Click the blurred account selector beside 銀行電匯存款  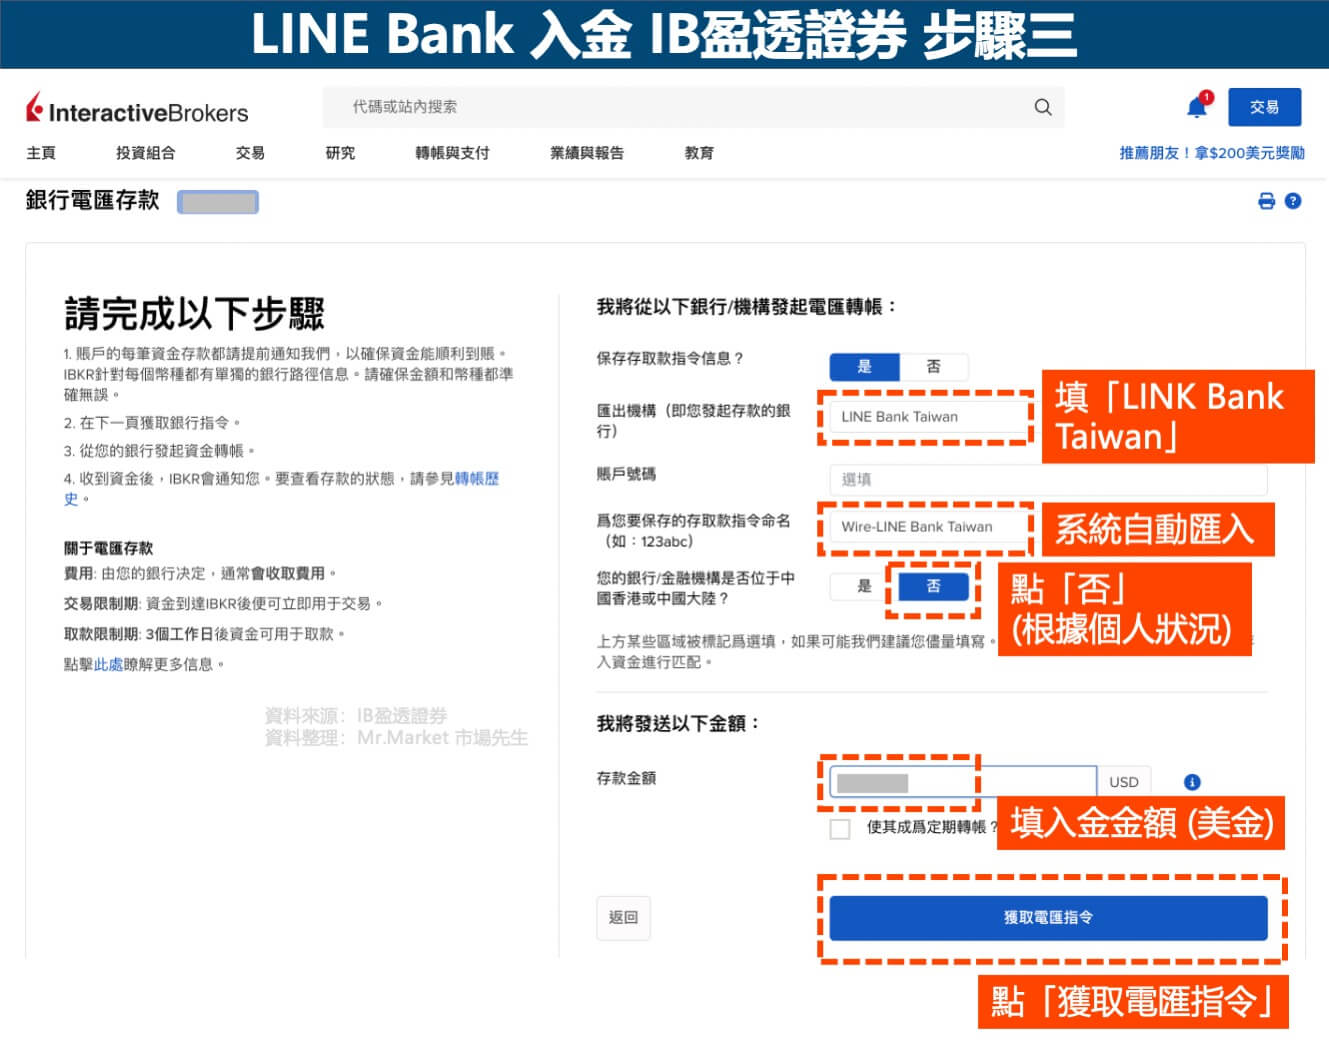pyautogui.click(x=218, y=202)
